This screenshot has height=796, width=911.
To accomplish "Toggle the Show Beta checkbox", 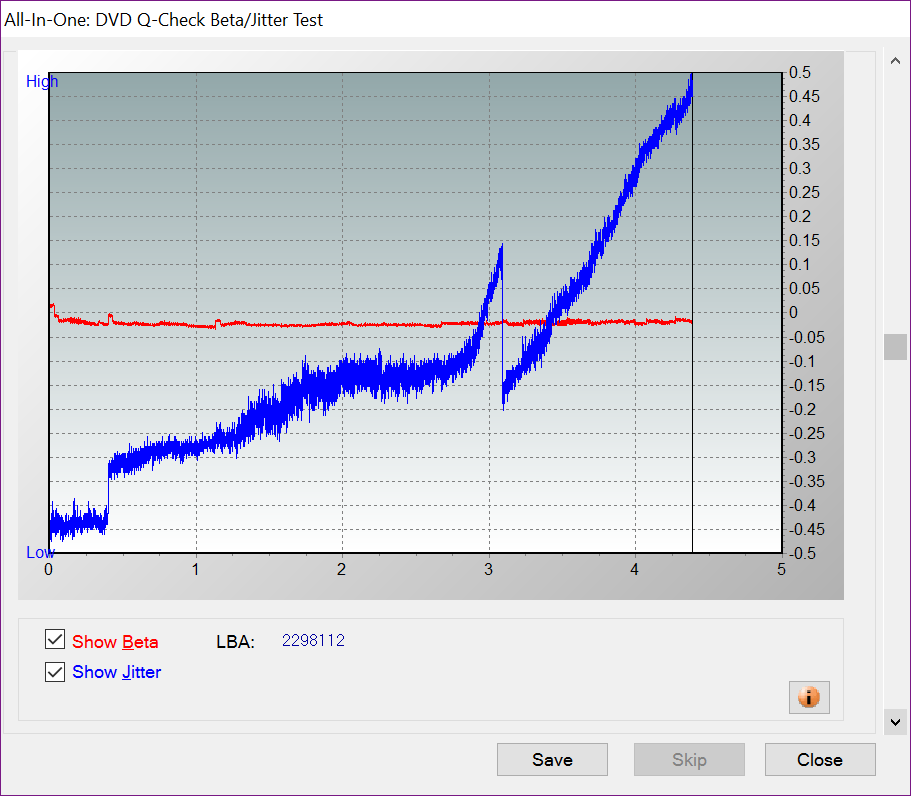I will point(55,641).
